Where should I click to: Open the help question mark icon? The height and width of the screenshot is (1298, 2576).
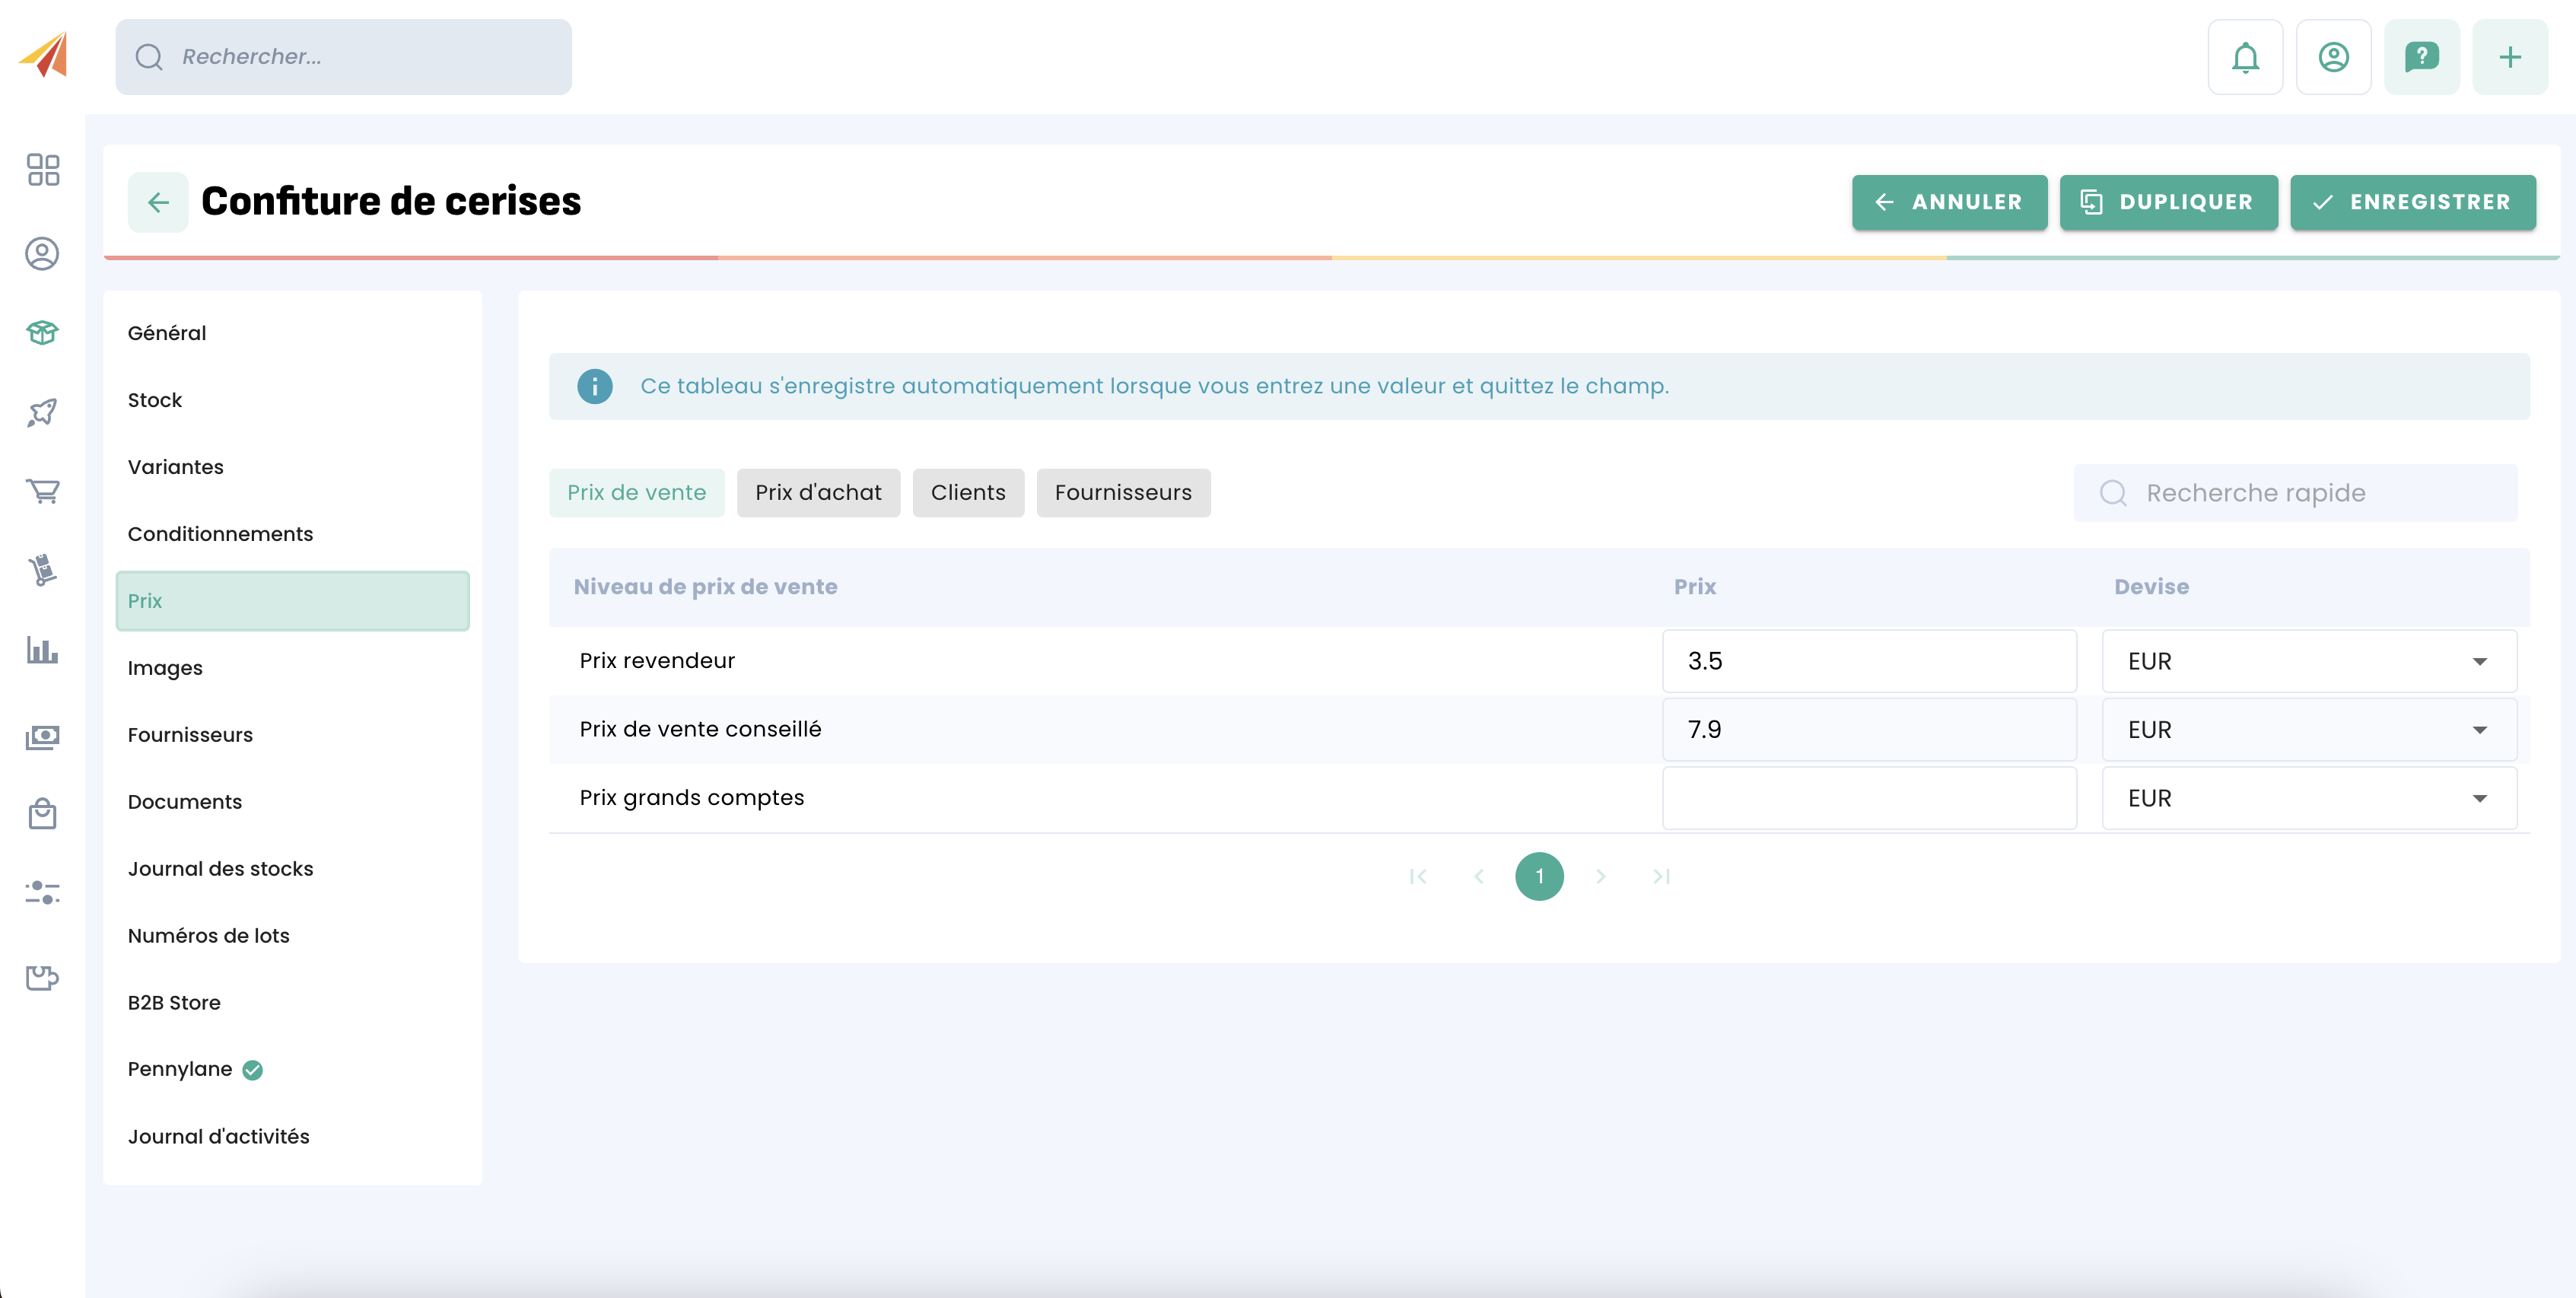click(x=2421, y=57)
